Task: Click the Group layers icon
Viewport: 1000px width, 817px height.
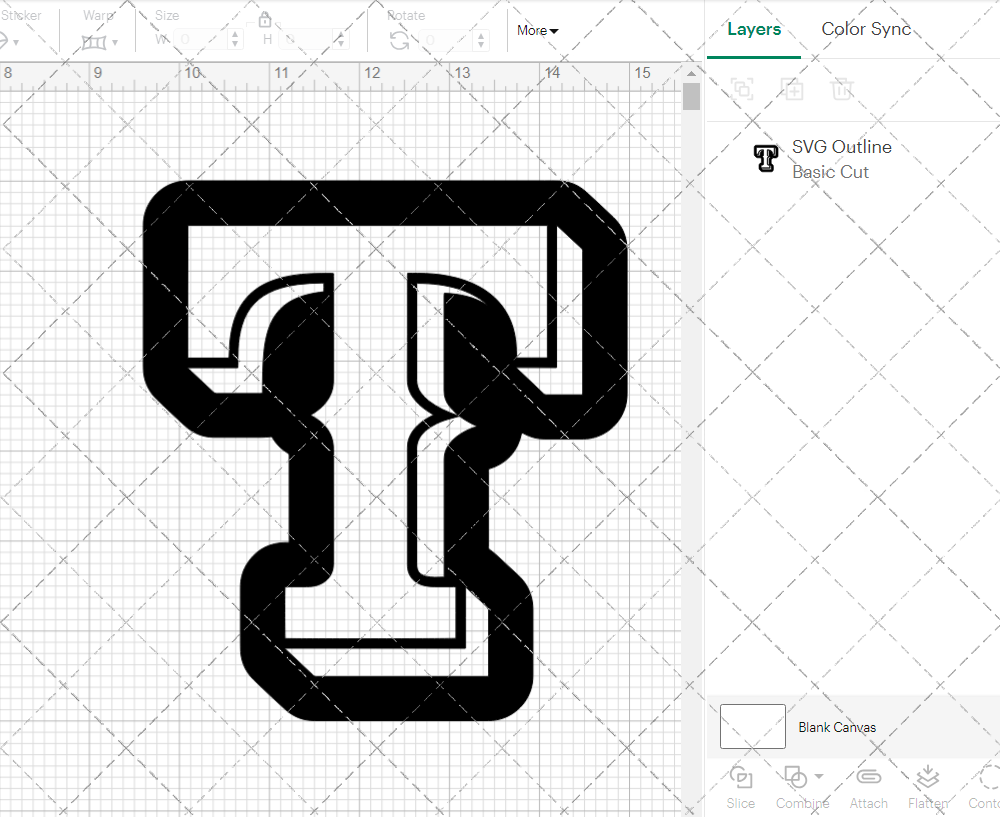Action: click(x=742, y=89)
